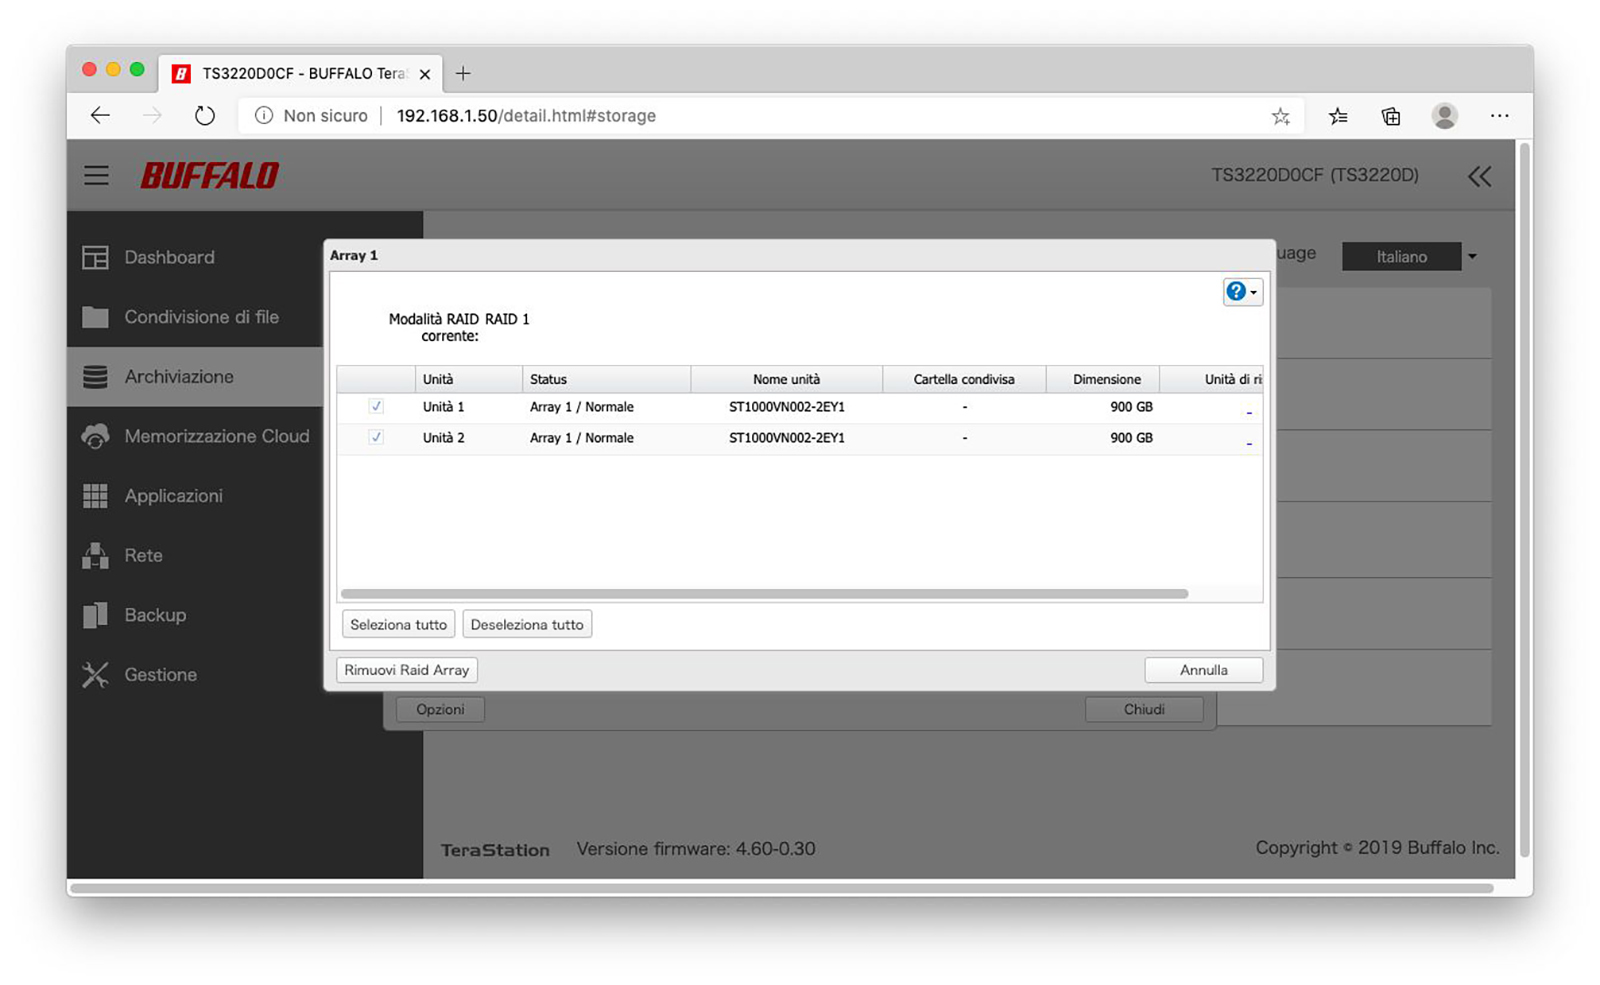
Task: Click the horizontal scrollbar in the unit table
Action: 765,594
